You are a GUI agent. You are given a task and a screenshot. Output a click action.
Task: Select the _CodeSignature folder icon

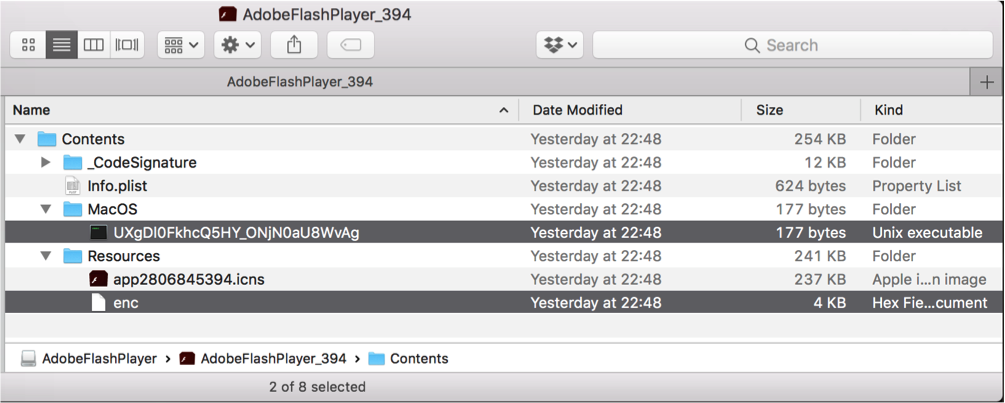(x=72, y=163)
